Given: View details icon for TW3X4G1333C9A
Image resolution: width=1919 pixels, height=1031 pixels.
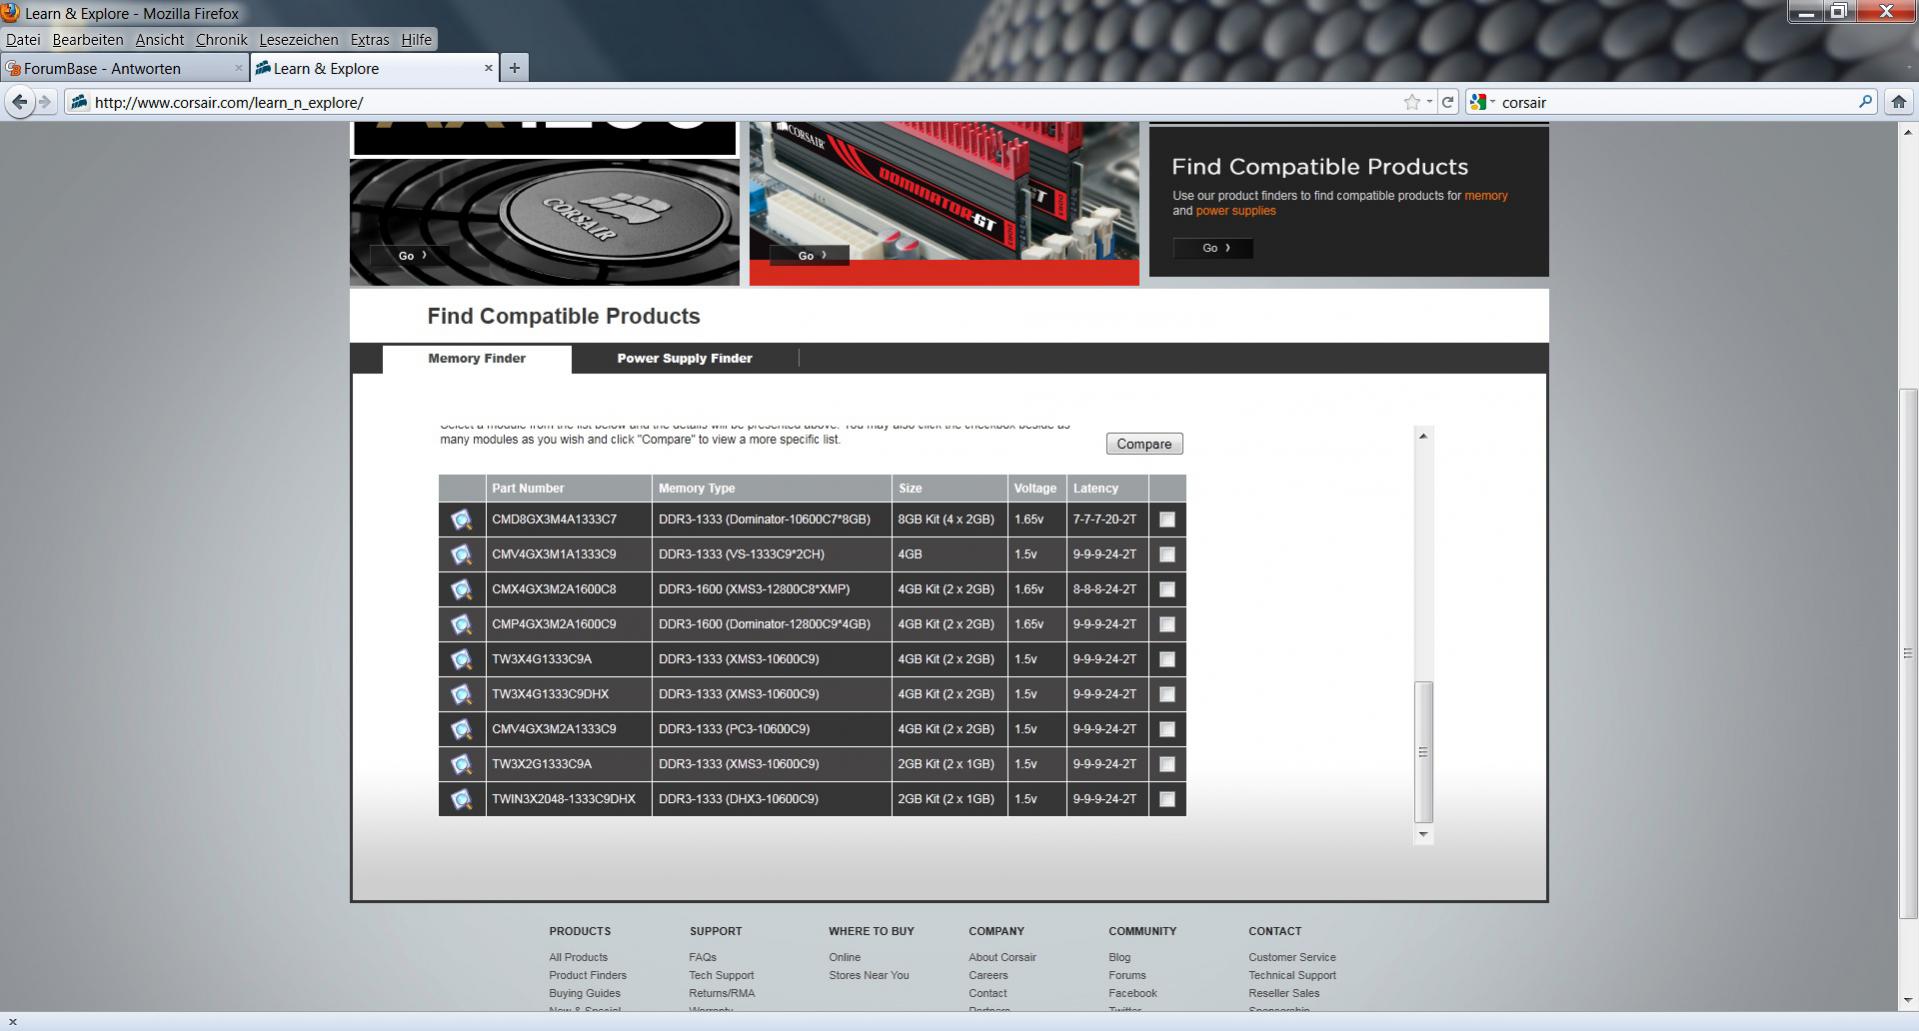Looking at the screenshot, I should (461, 659).
